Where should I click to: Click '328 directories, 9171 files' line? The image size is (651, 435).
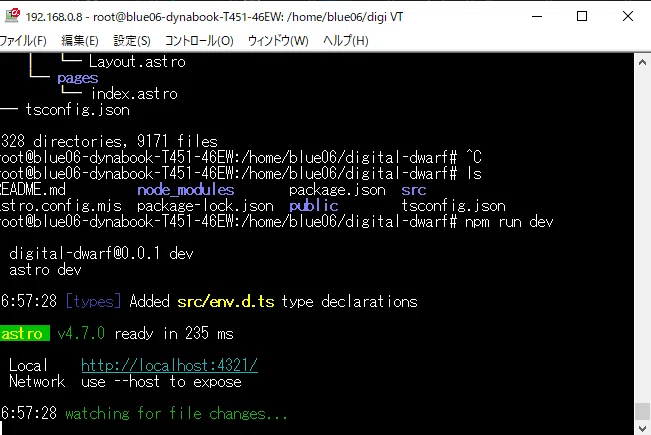[x=109, y=142]
